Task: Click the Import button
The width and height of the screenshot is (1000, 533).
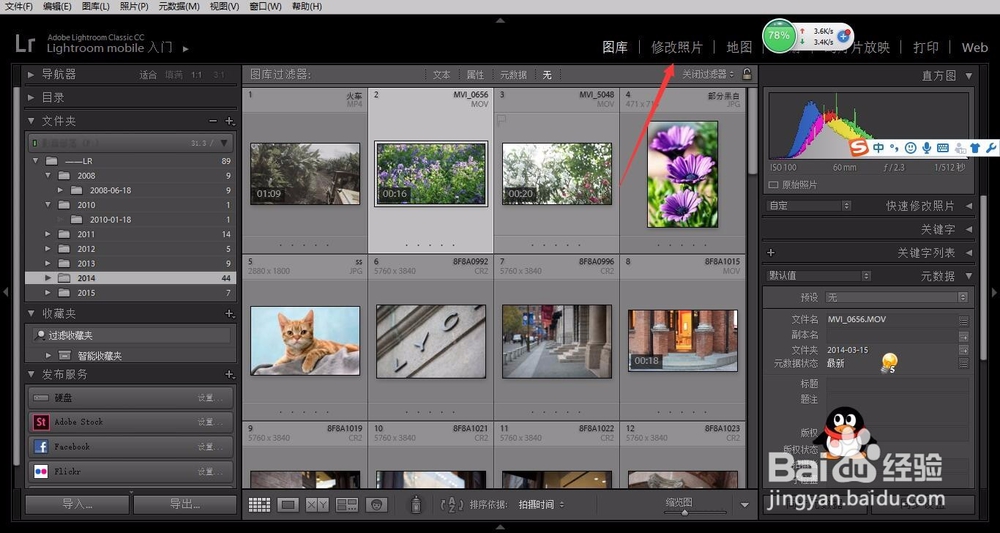Action: 77,504
